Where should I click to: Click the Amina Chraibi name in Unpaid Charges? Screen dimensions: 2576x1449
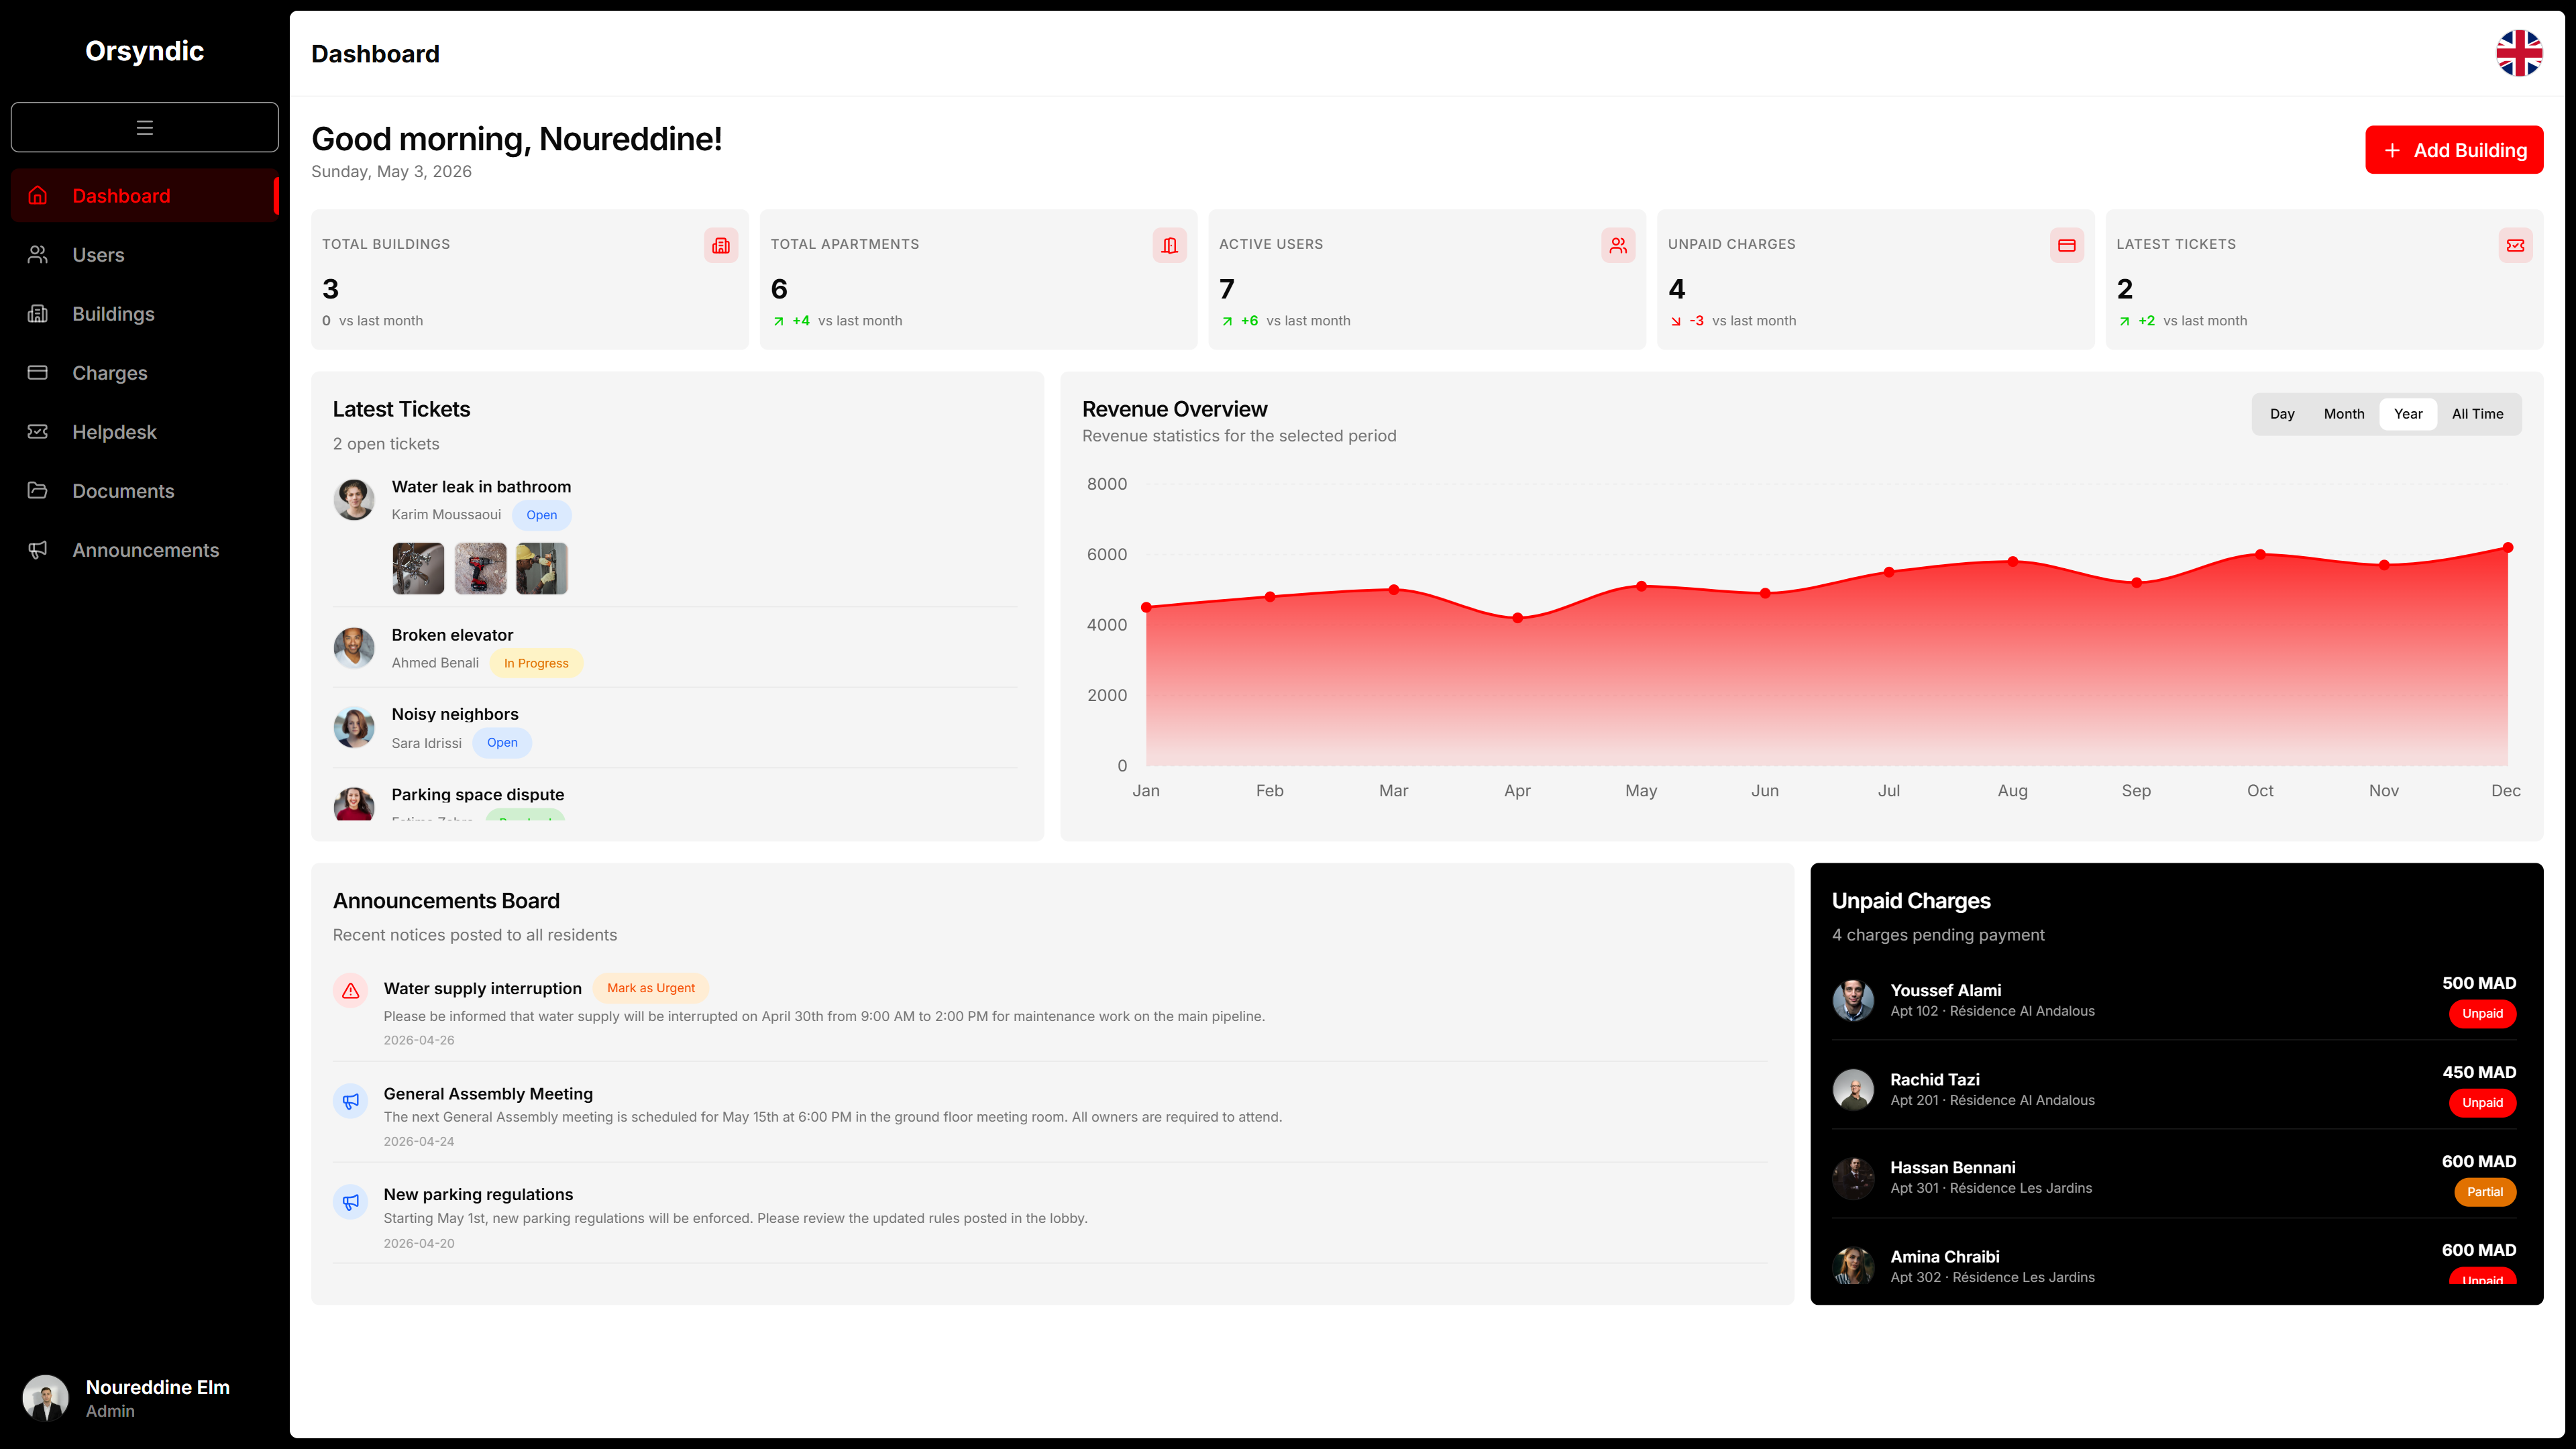pyautogui.click(x=1945, y=1257)
